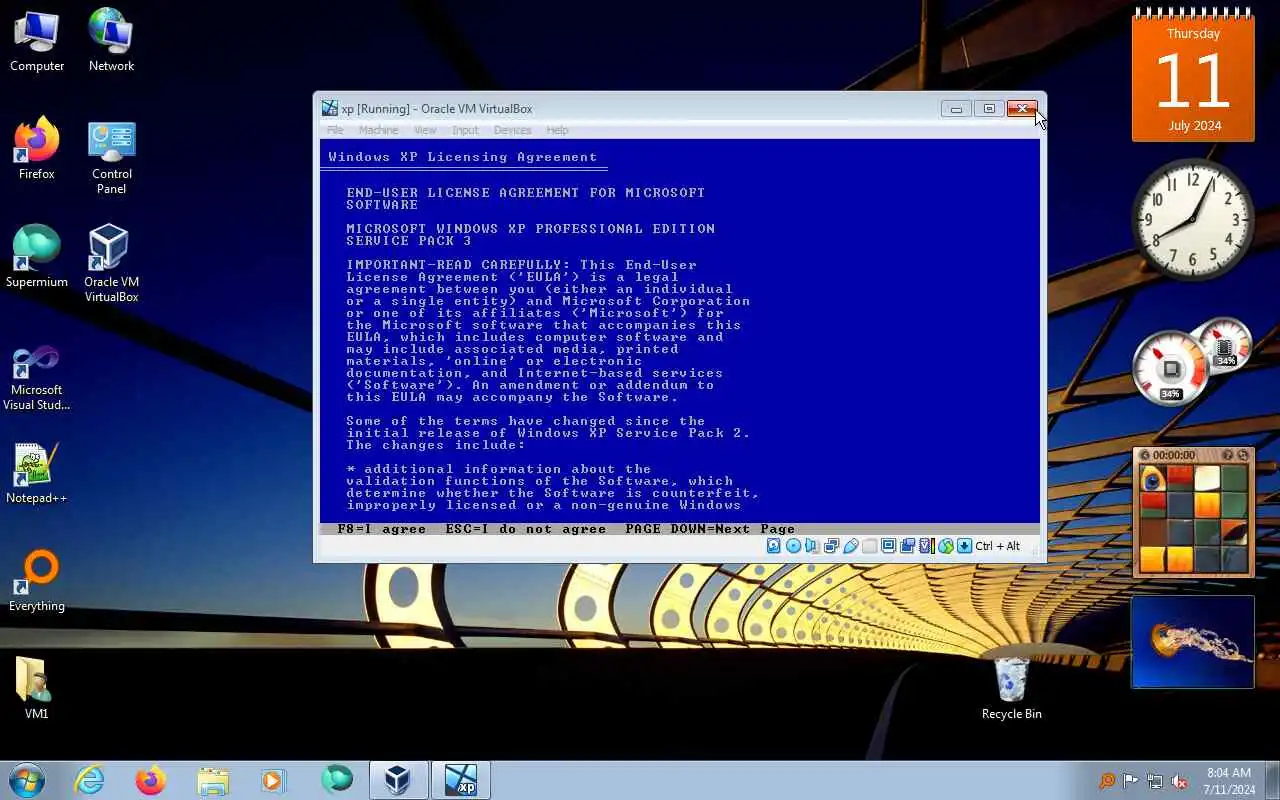
Task: Open the Devices menu in VirtualBox
Action: coord(512,130)
